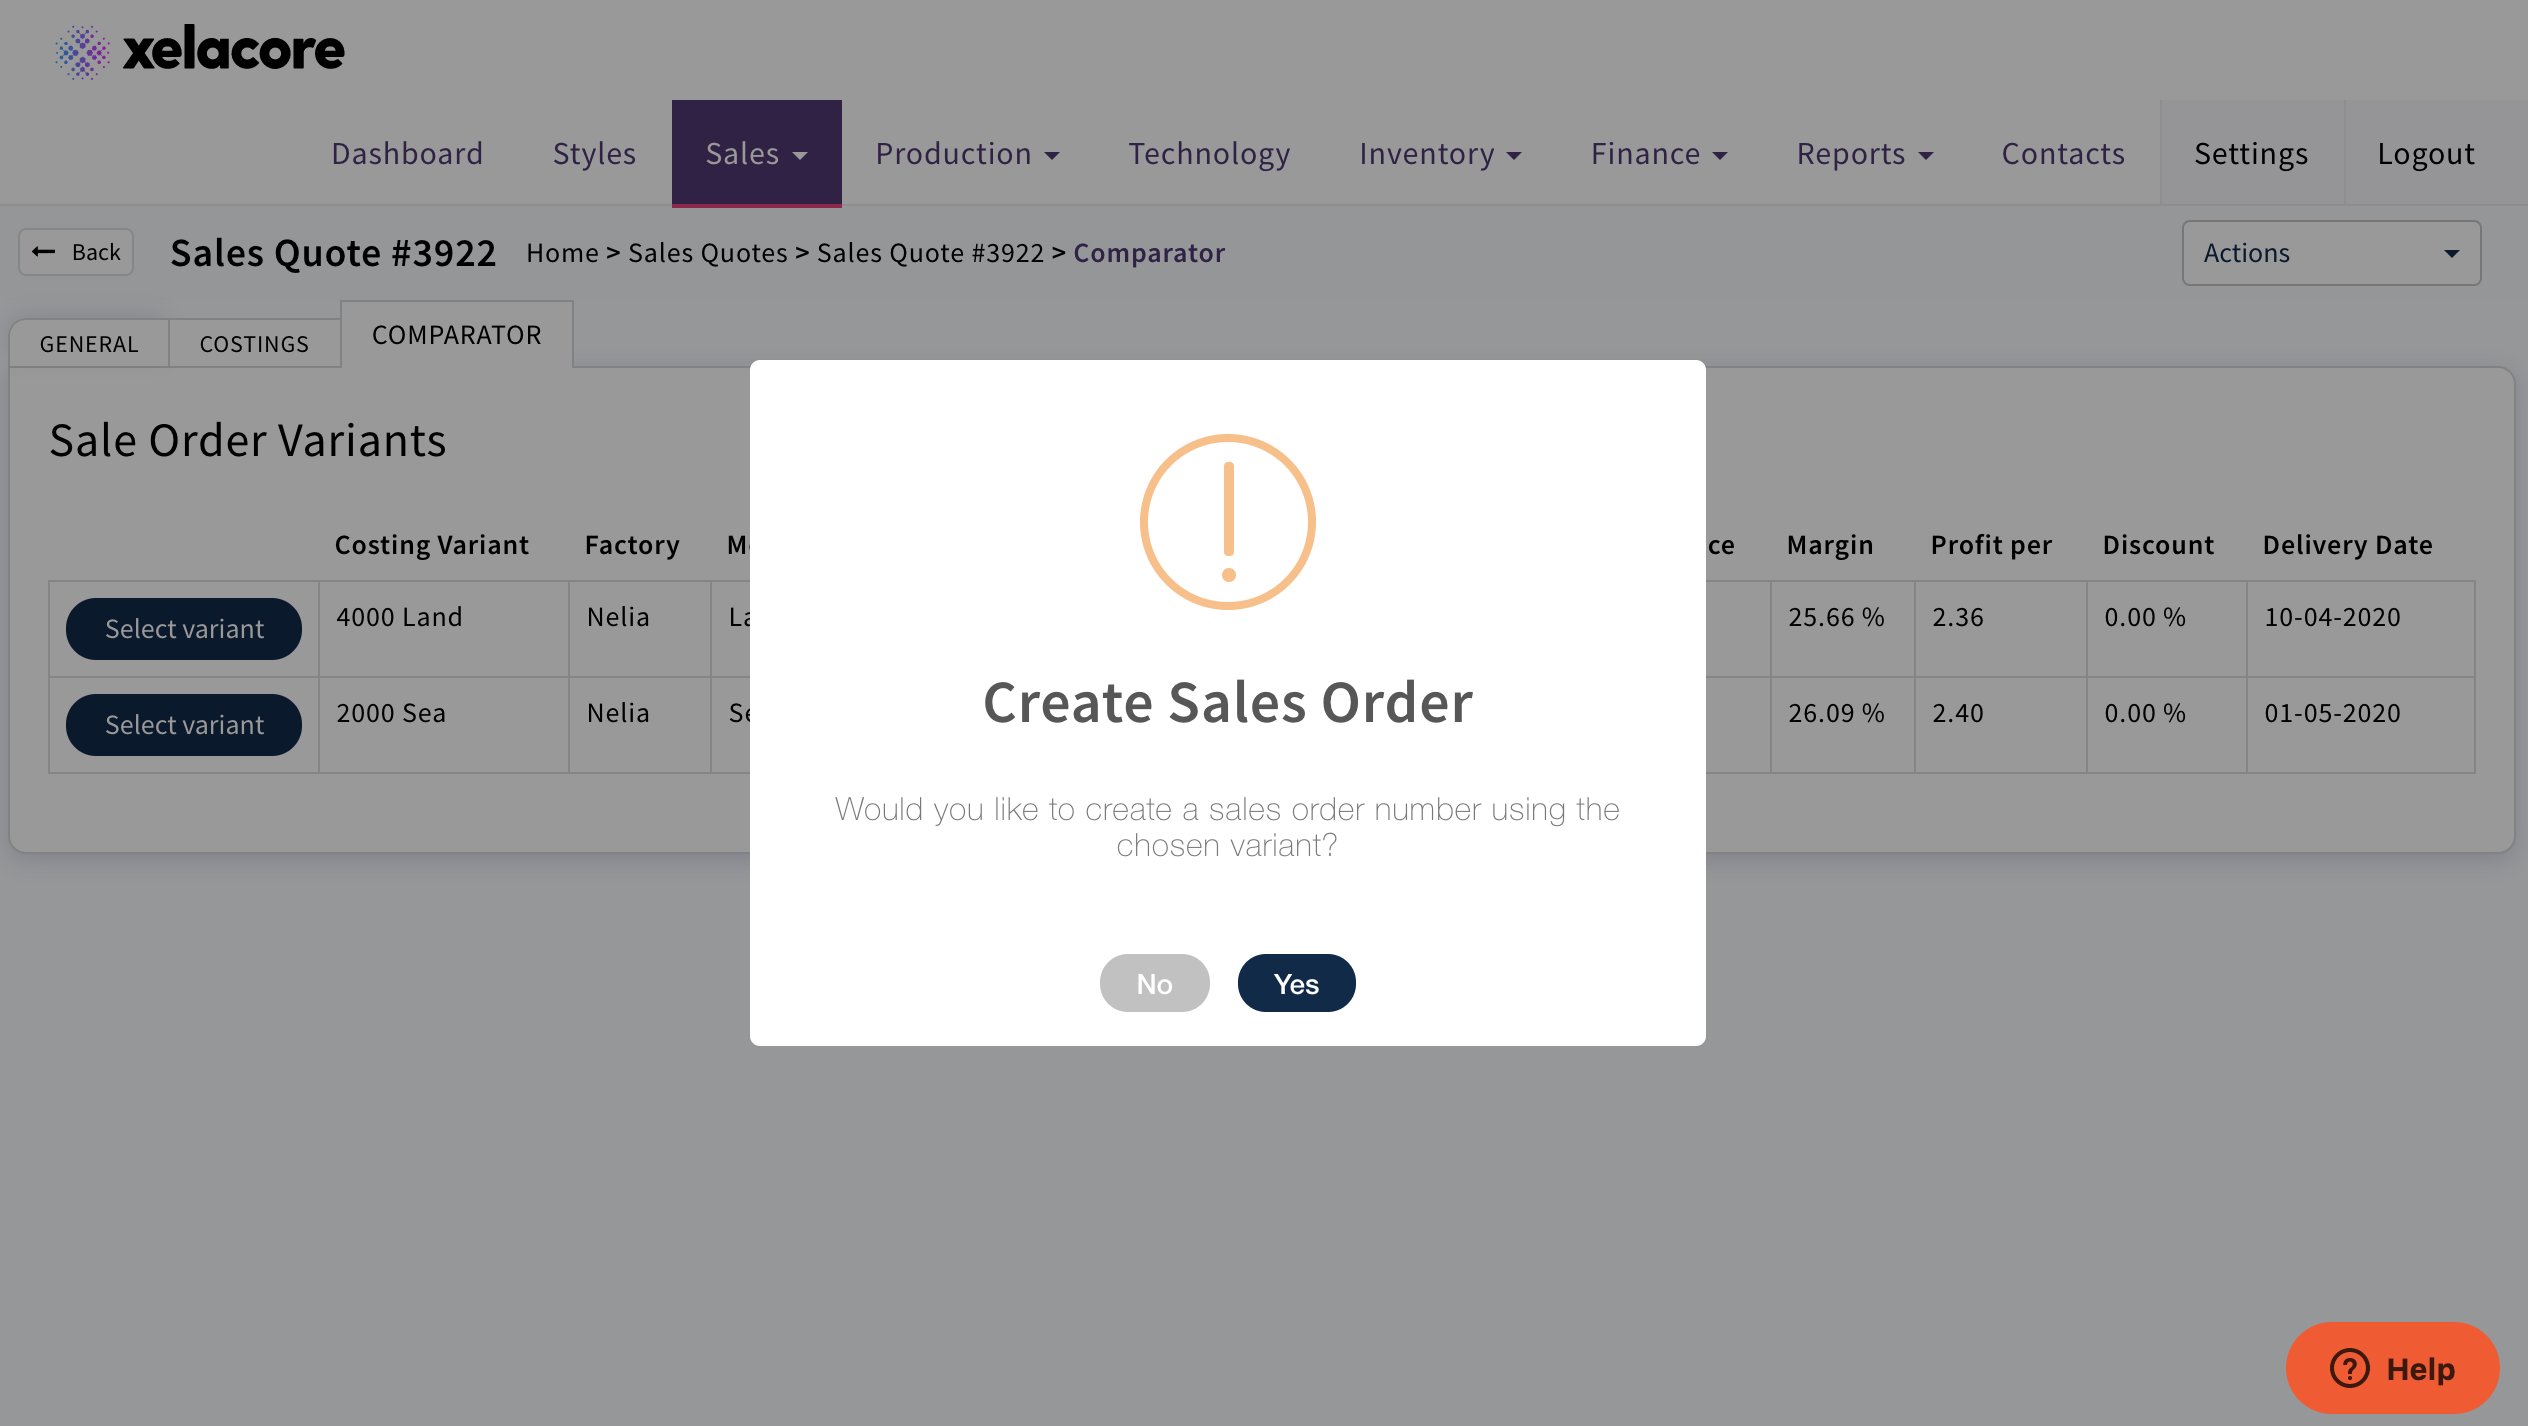
Task: Open the COMPARATOR tab
Action: pyautogui.click(x=456, y=335)
